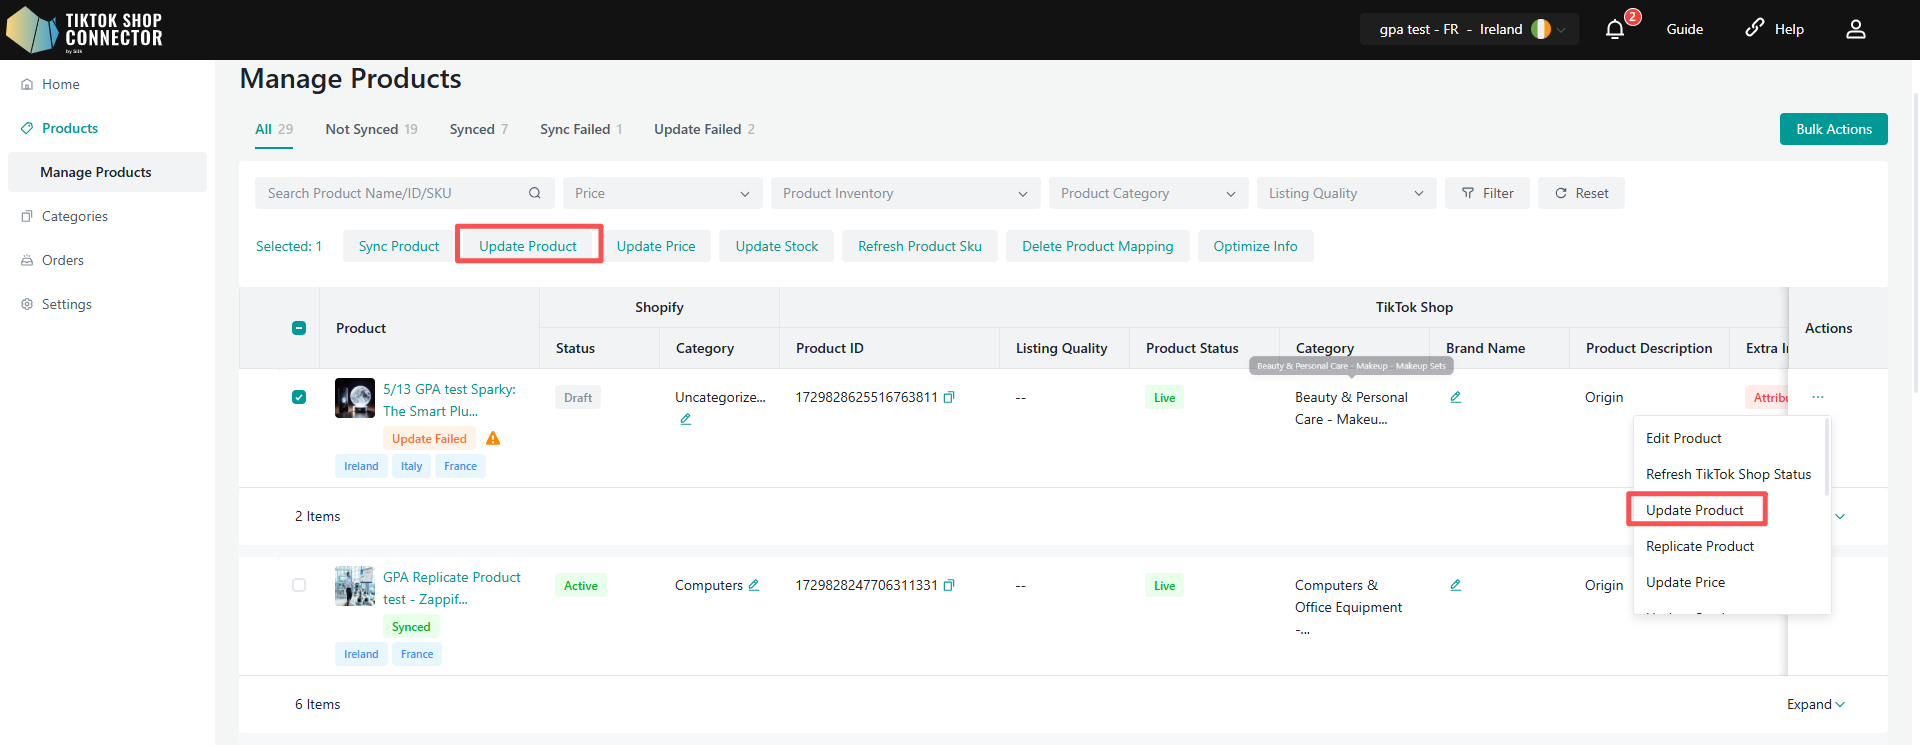Open Manage Products in the sidebar
The image size is (1920, 745).
tap(107, 172)
